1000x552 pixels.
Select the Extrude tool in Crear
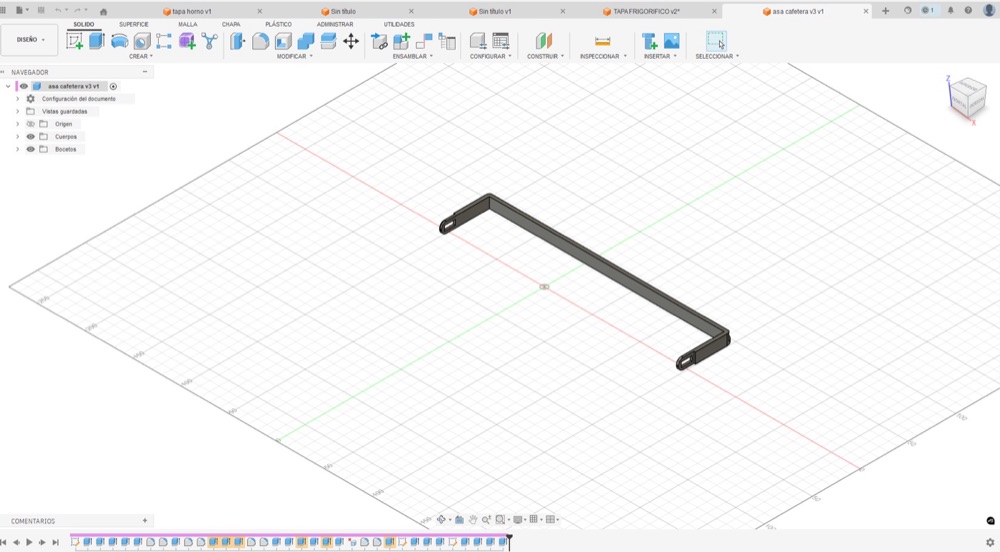[x=96, y=41]
